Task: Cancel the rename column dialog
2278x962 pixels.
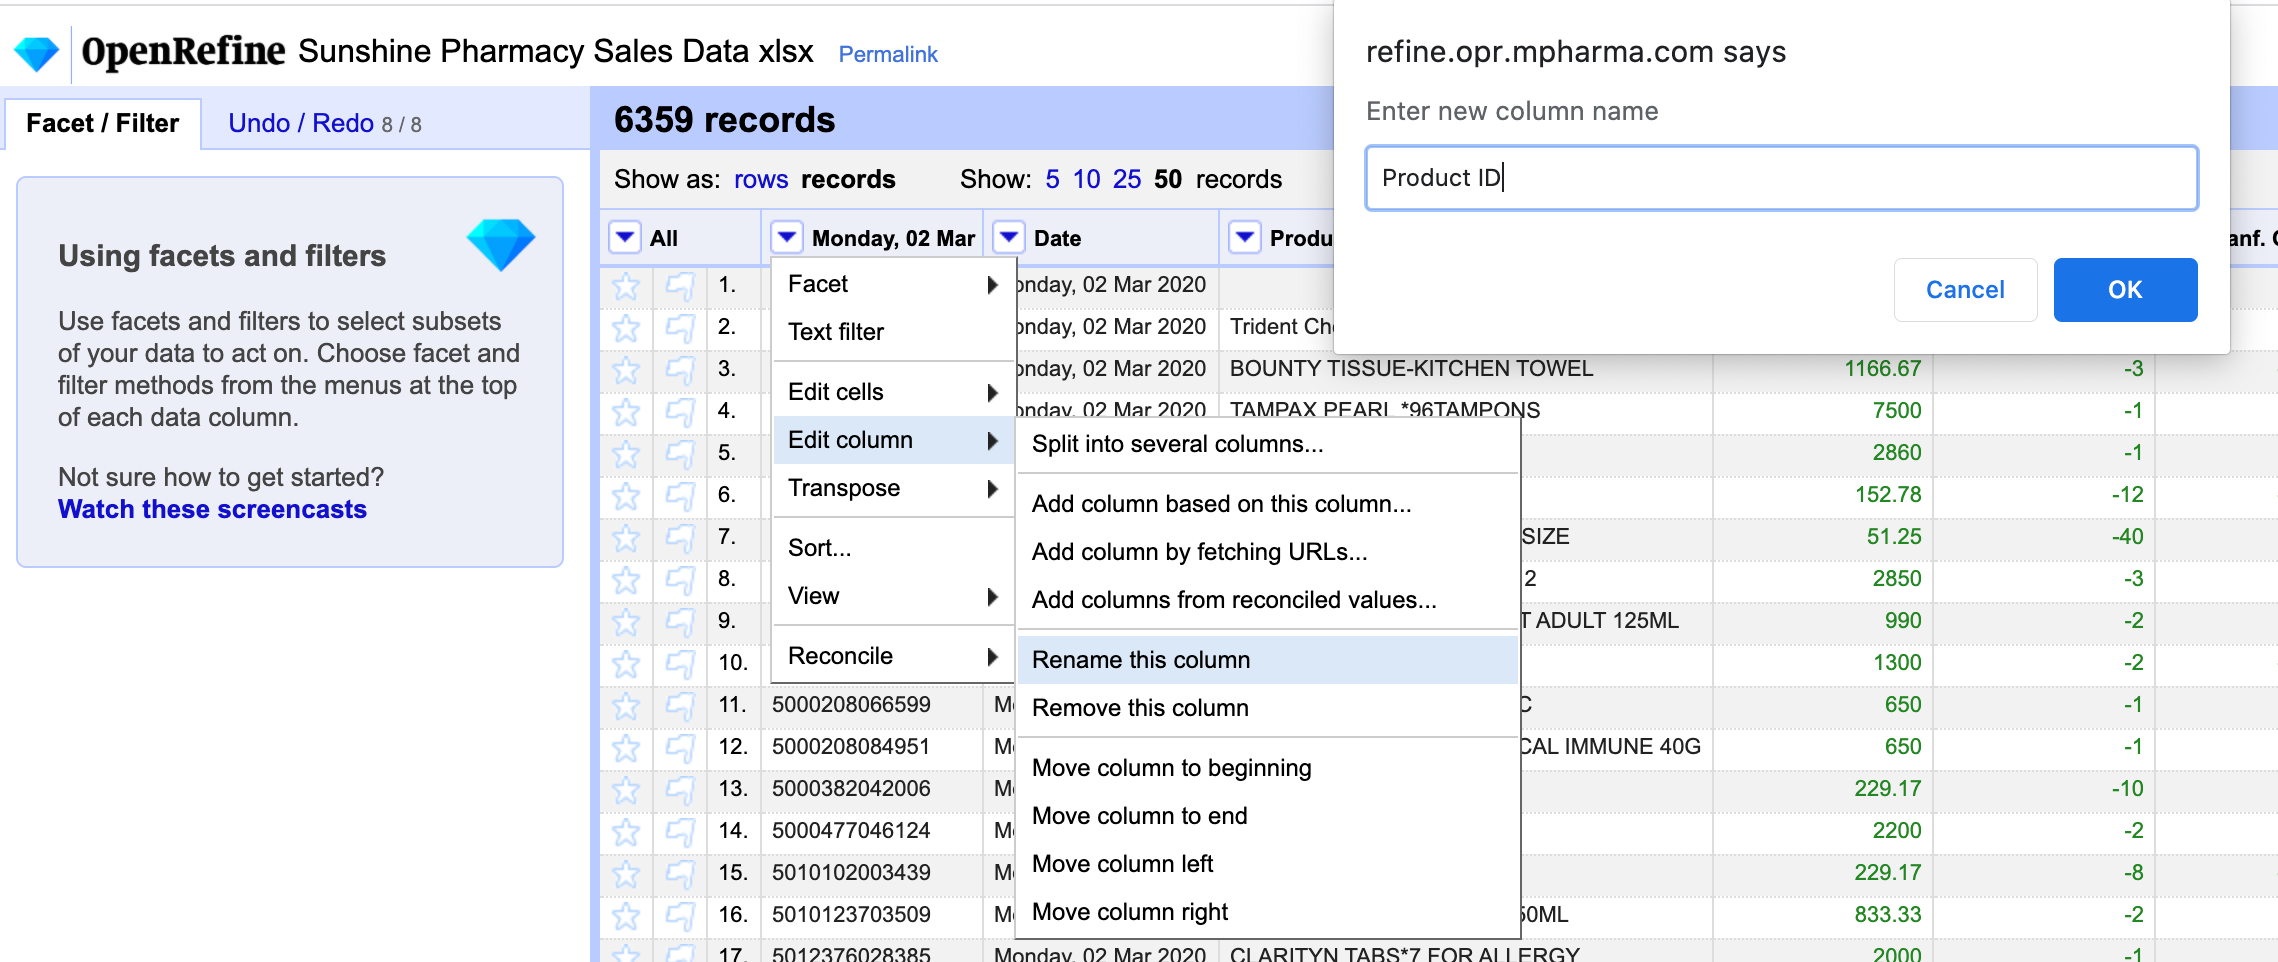Action: [x=1965, y=290]
